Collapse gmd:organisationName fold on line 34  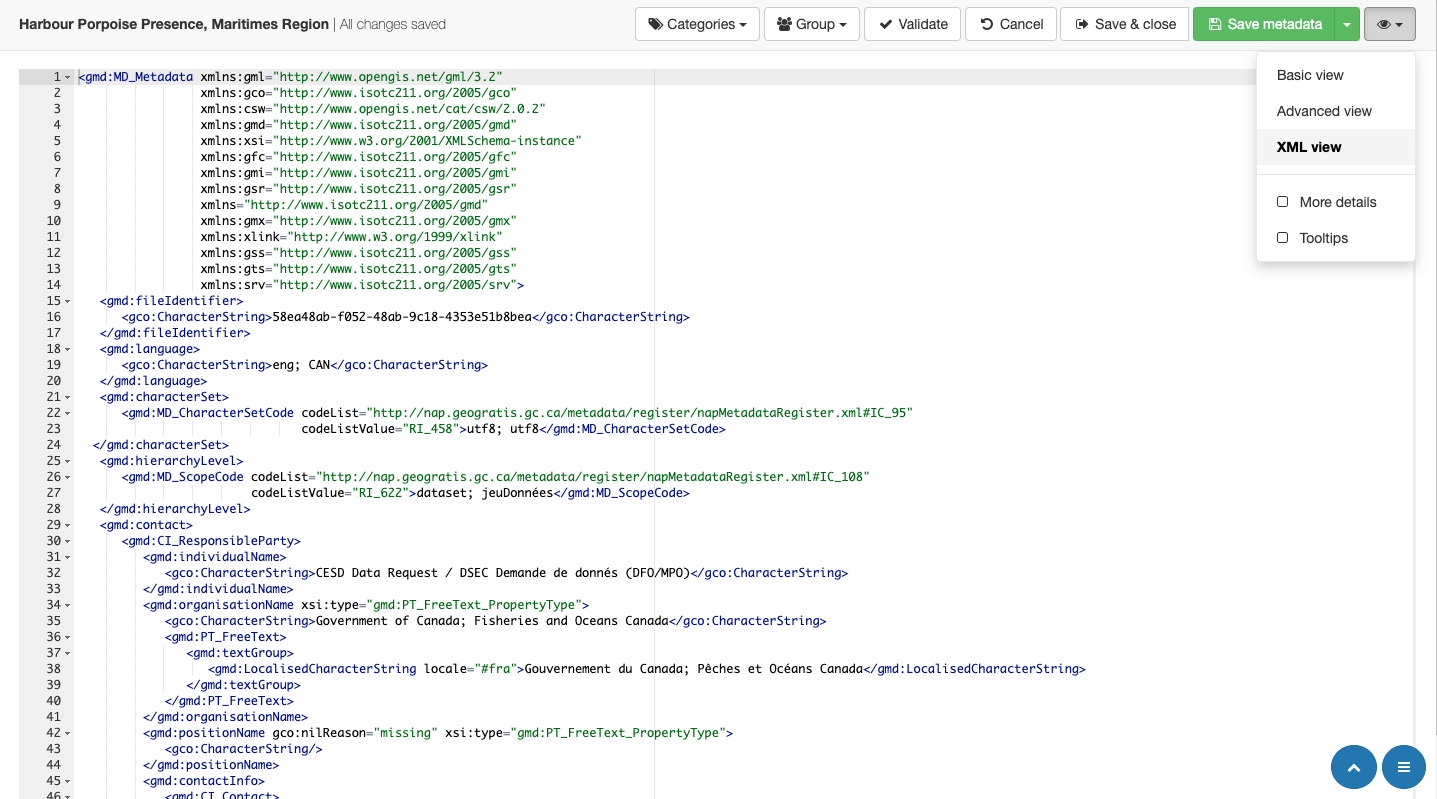coord(67,605)
